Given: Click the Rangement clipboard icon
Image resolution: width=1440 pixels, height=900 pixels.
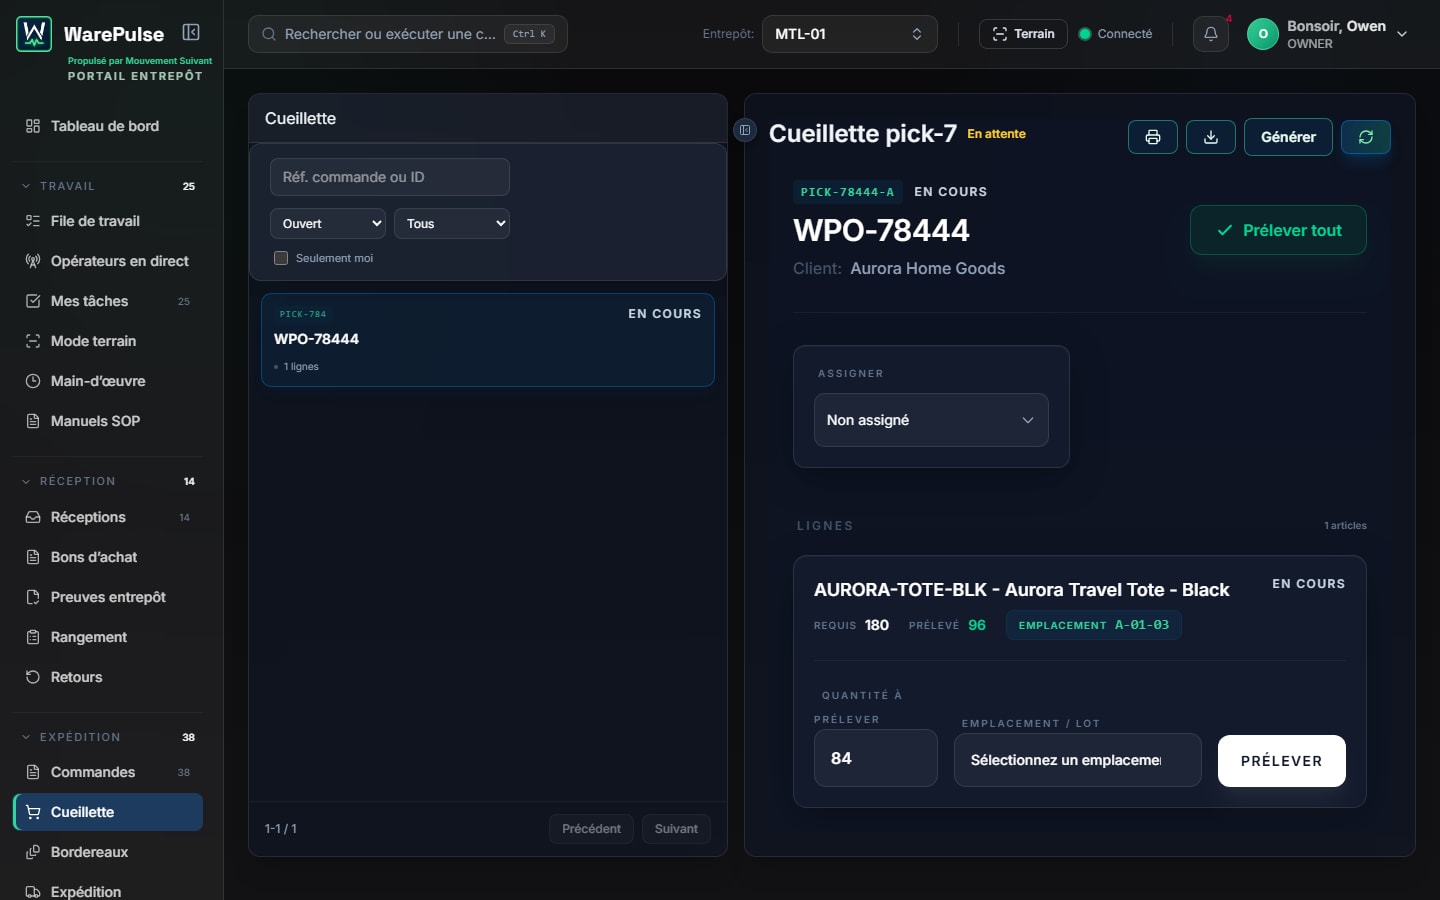Looking at the screenshot, I should coord(33,637).
